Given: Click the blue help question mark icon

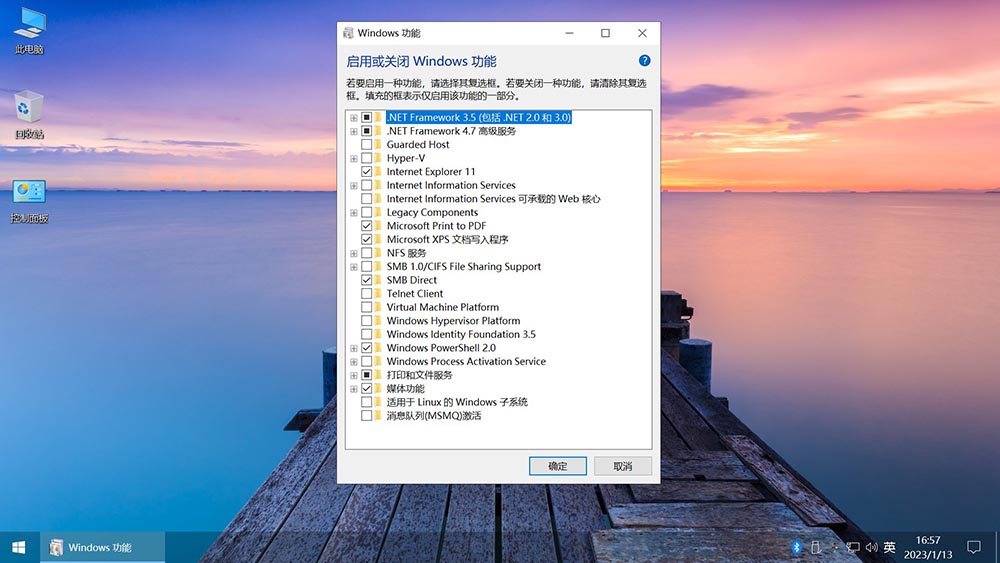Looking at the screenshot, I should pos(644,61).
